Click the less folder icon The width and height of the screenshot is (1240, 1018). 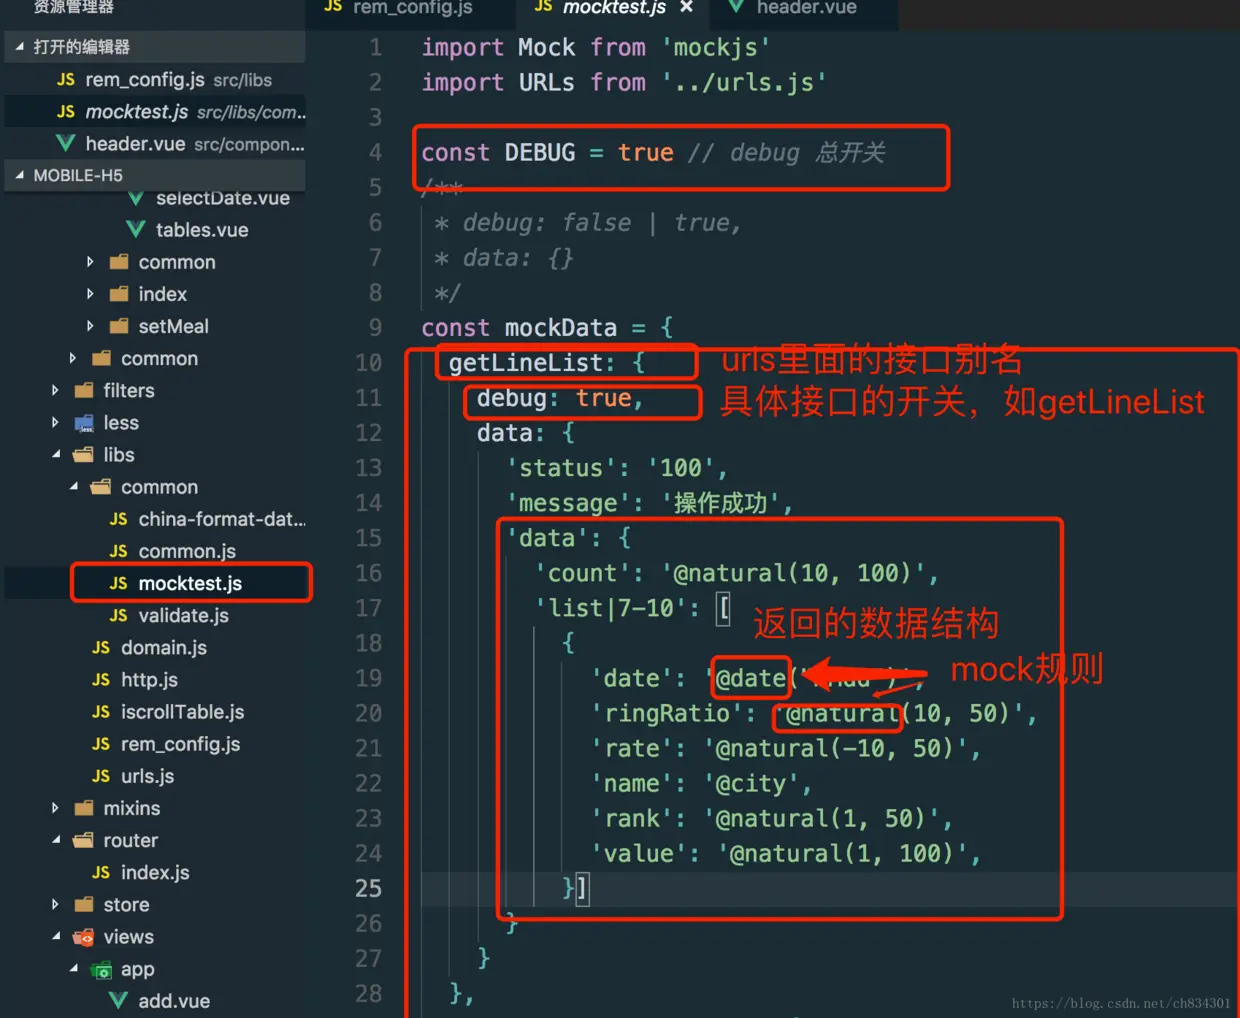pyautogui.click(x=84, y=423)
